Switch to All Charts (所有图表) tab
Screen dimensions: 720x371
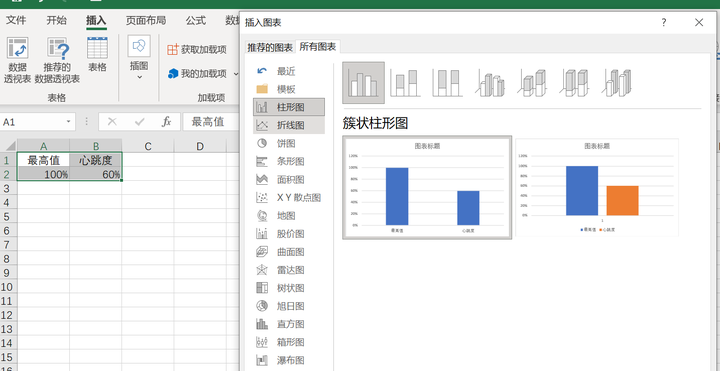[x=318, y=47]
